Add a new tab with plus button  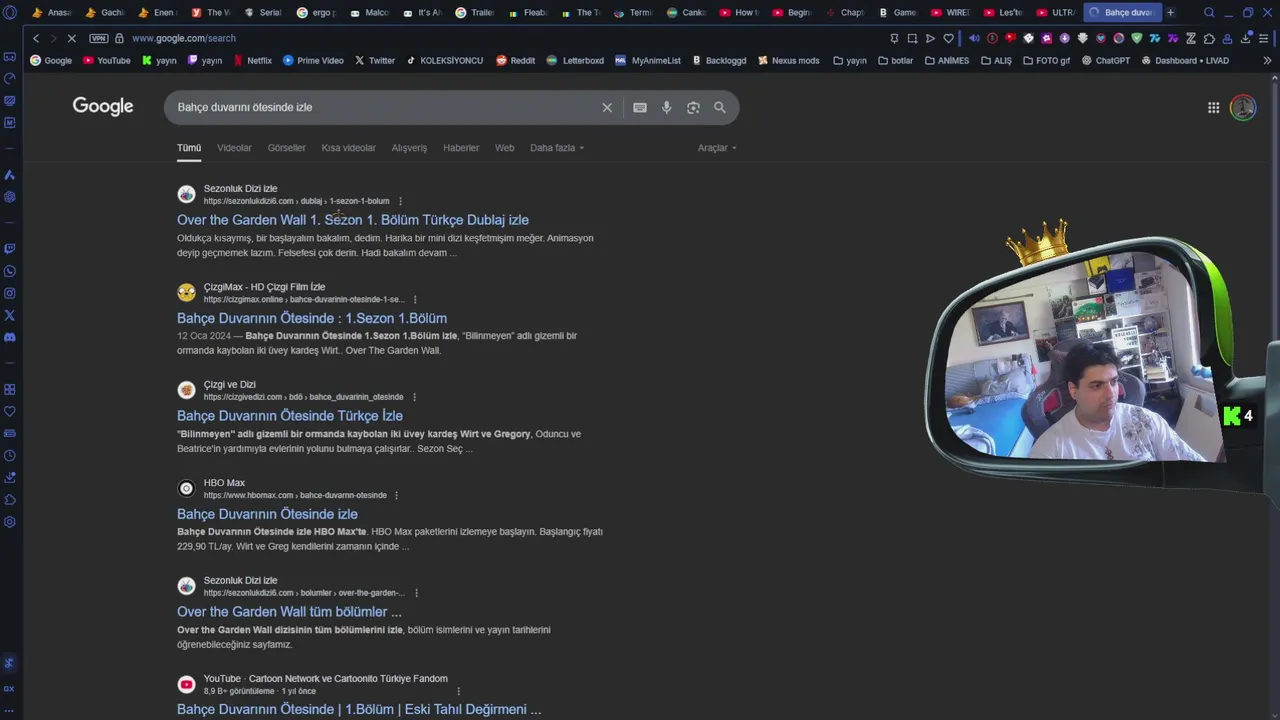pos(1170,12)
